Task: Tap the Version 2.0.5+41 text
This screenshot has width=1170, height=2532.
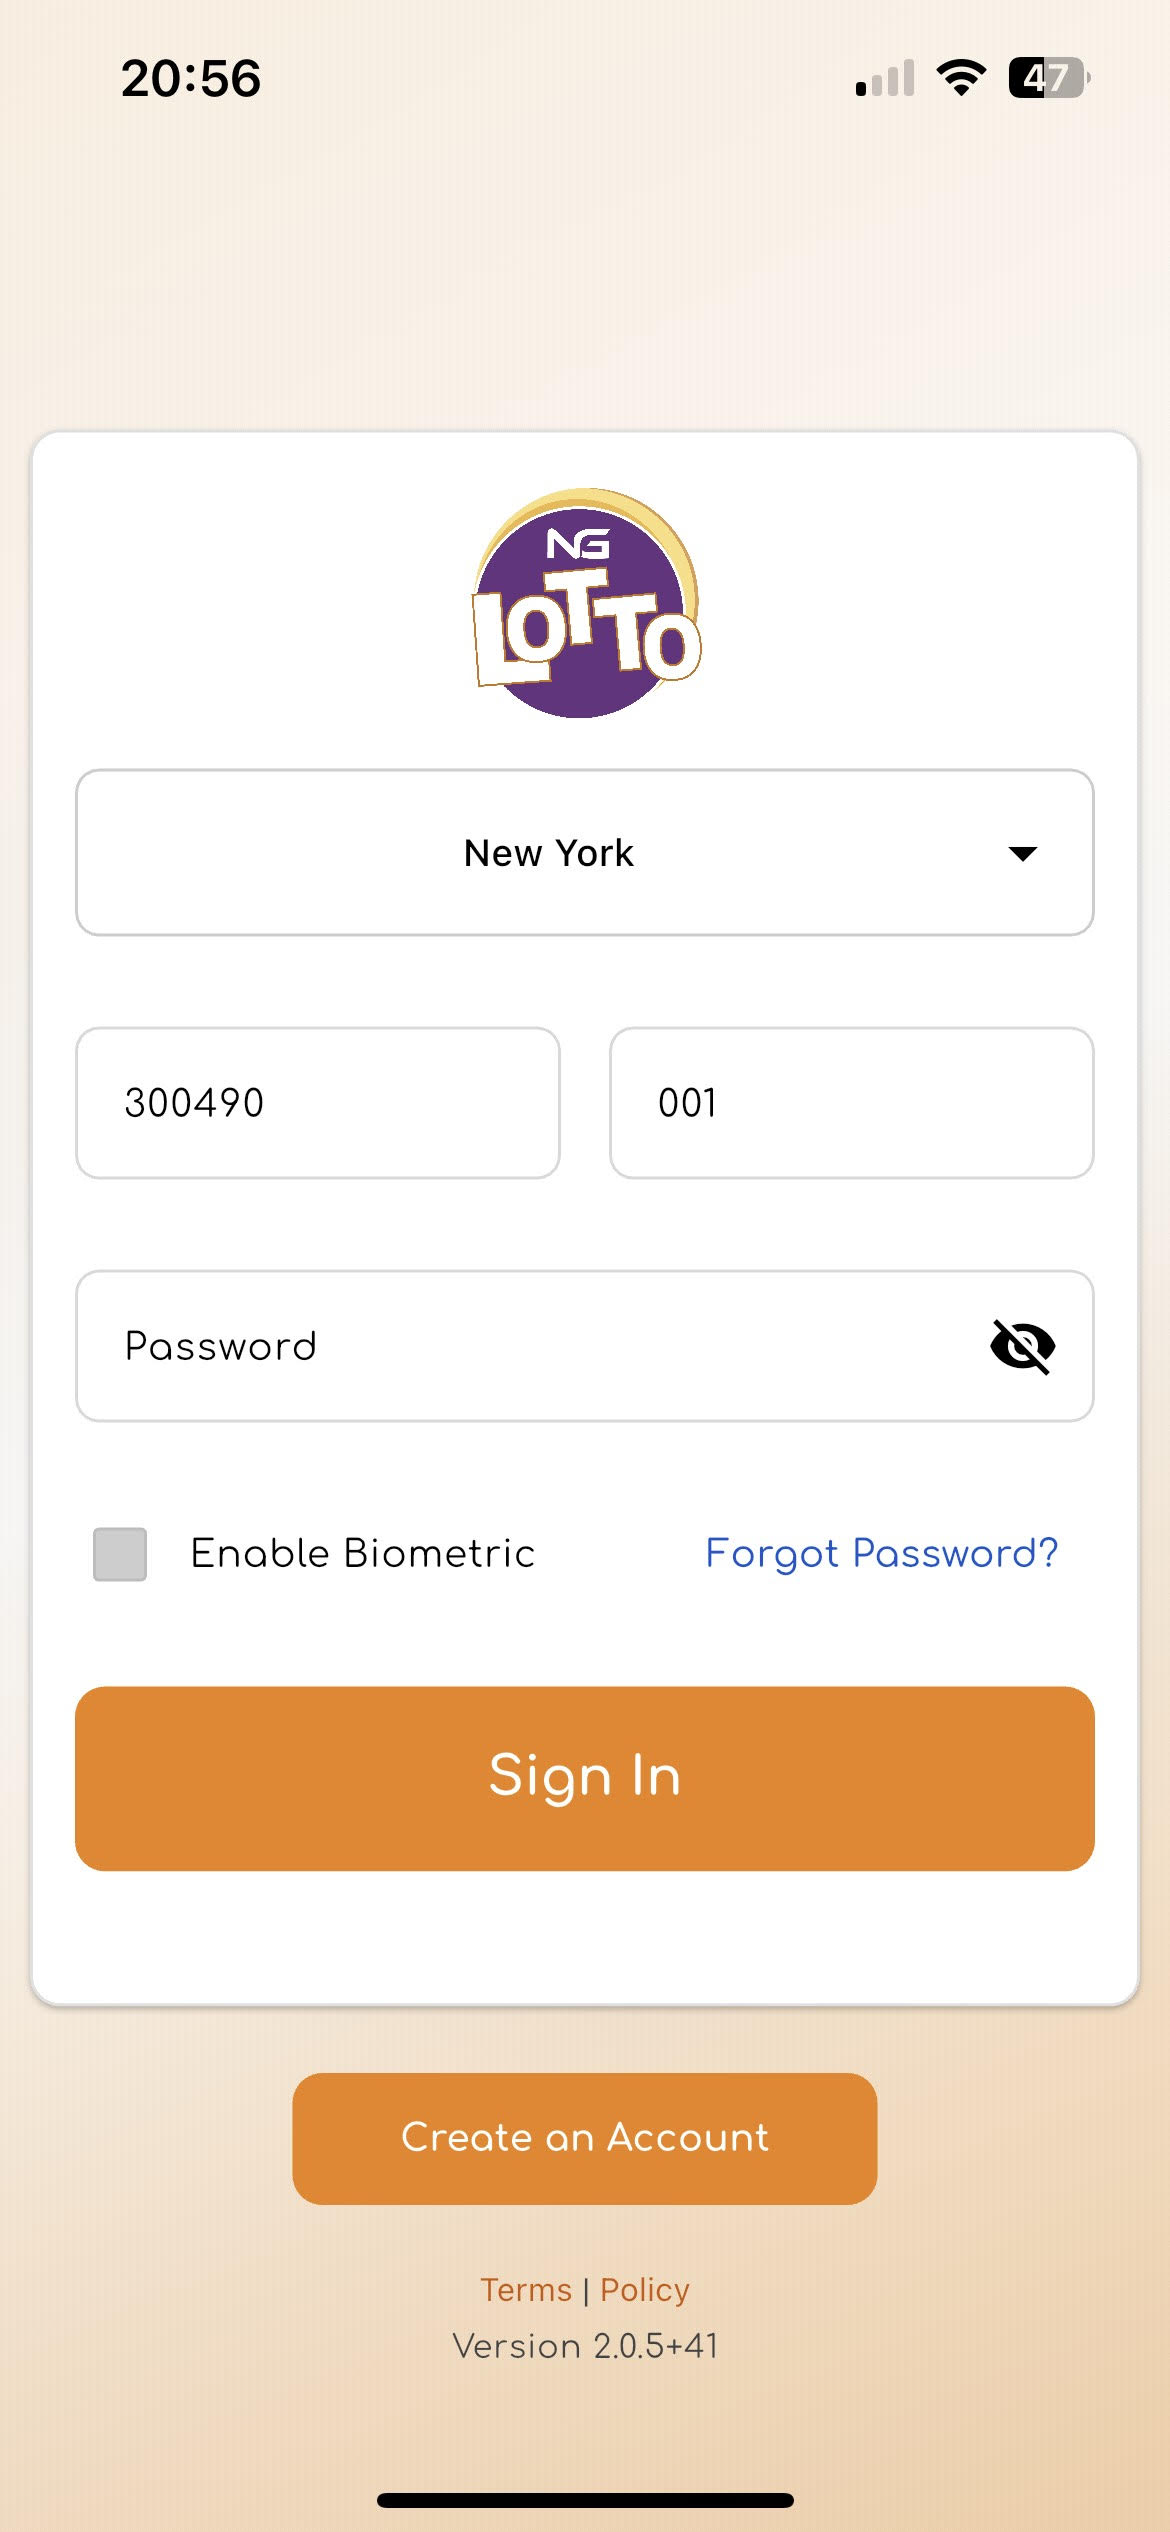Action: 585,2346
